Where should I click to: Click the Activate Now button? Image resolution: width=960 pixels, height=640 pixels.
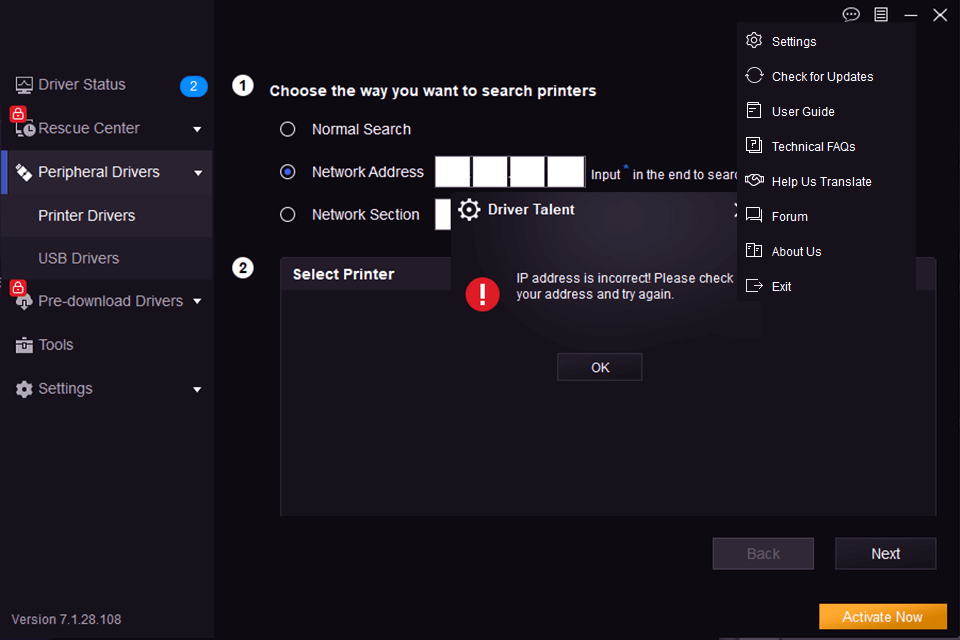[882, 617]
